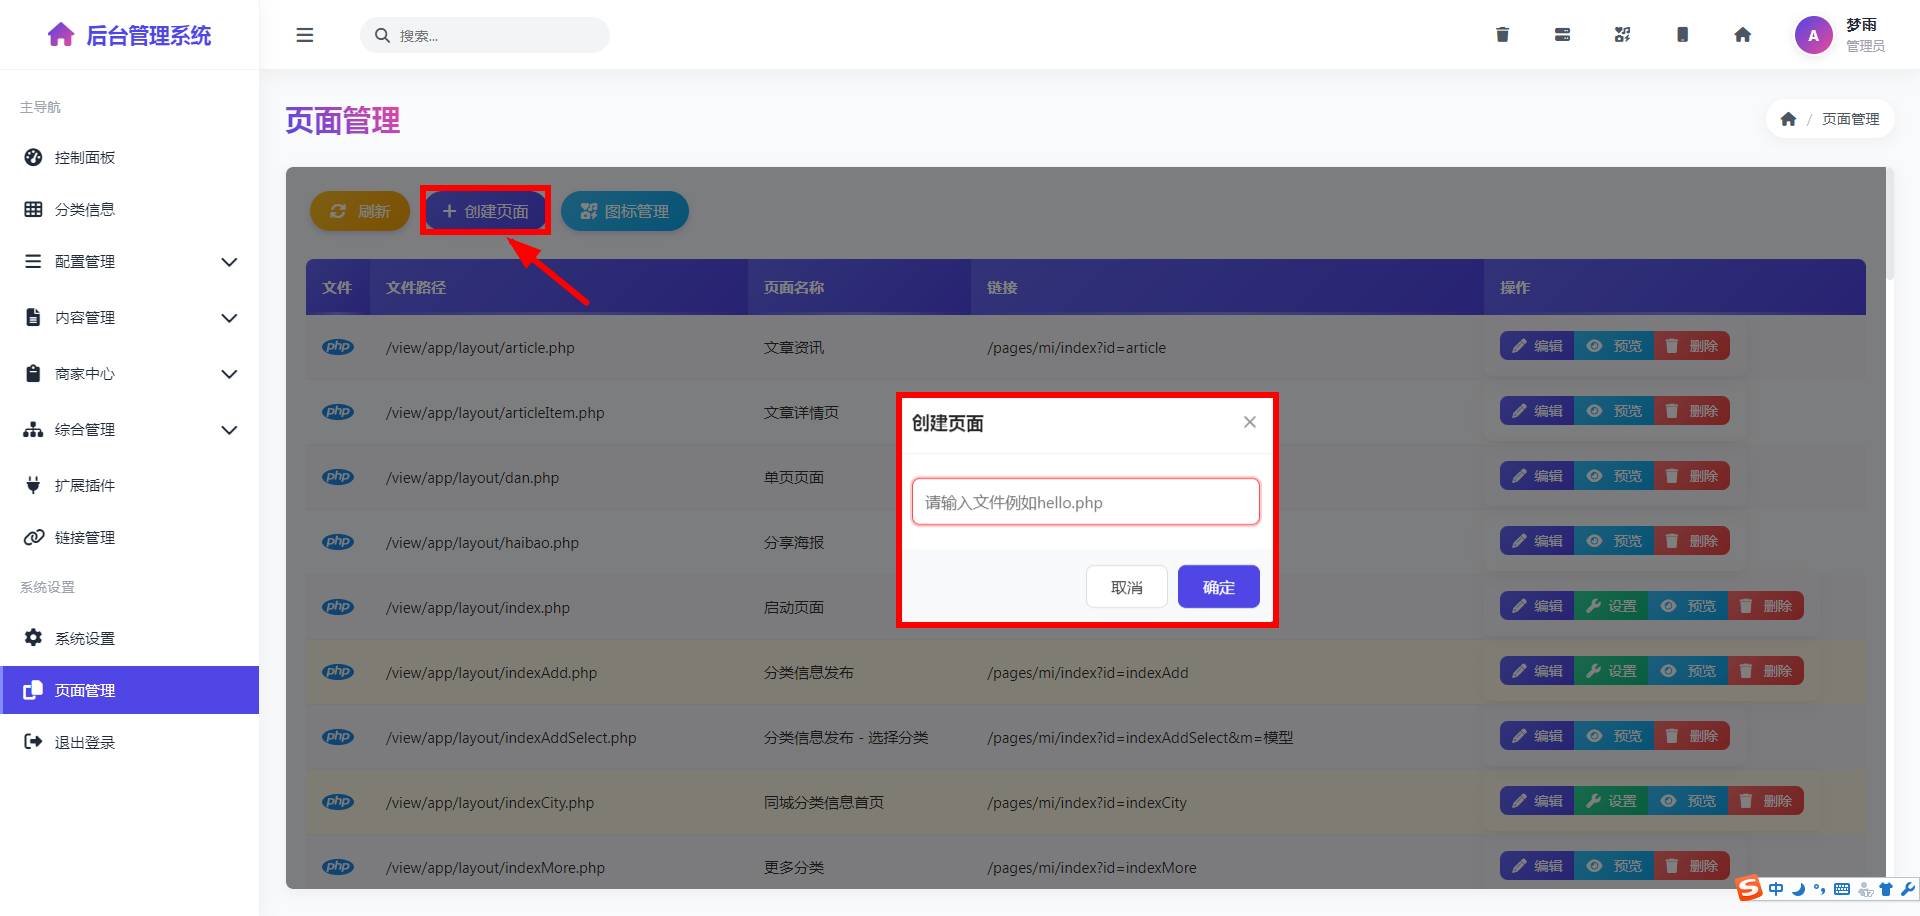Viewport: 1920px width, 916px height.
Task: Click the server icon in top header
Action: tap(1562, 35)
